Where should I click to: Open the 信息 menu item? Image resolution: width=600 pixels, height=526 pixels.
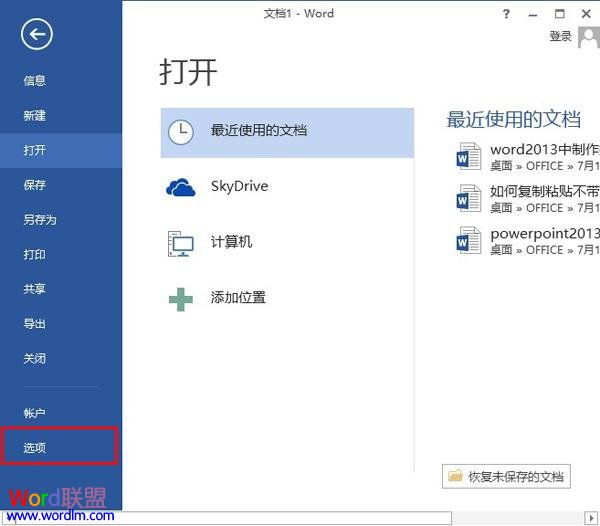coord(35,81)
